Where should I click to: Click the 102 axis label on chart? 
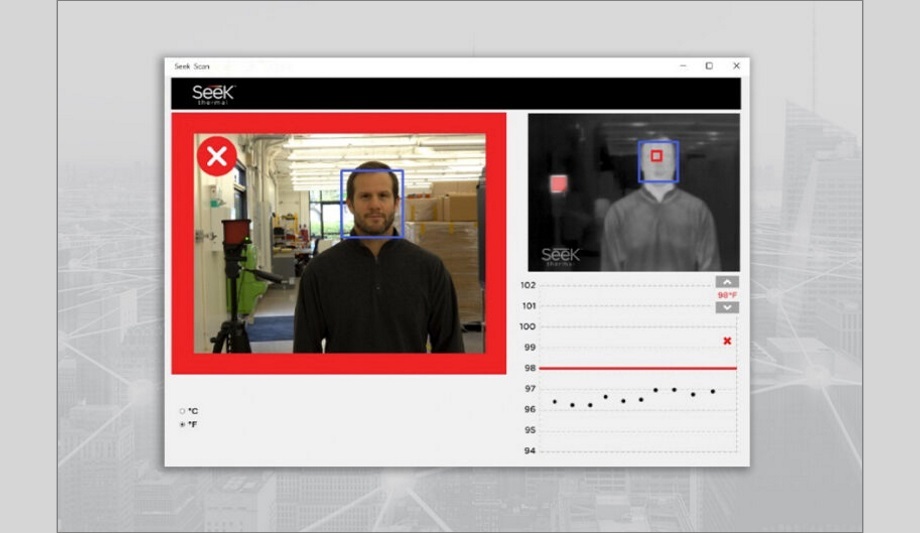(528, 285)
